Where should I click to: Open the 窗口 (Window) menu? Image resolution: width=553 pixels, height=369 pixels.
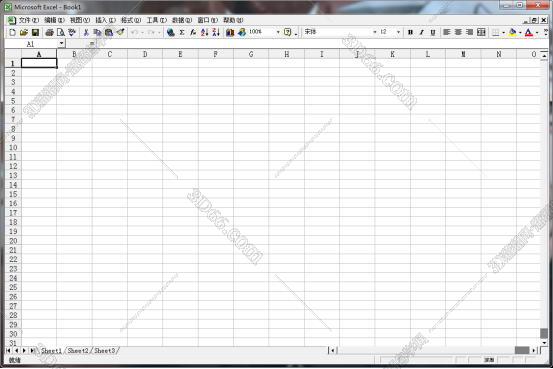(208, 20)
